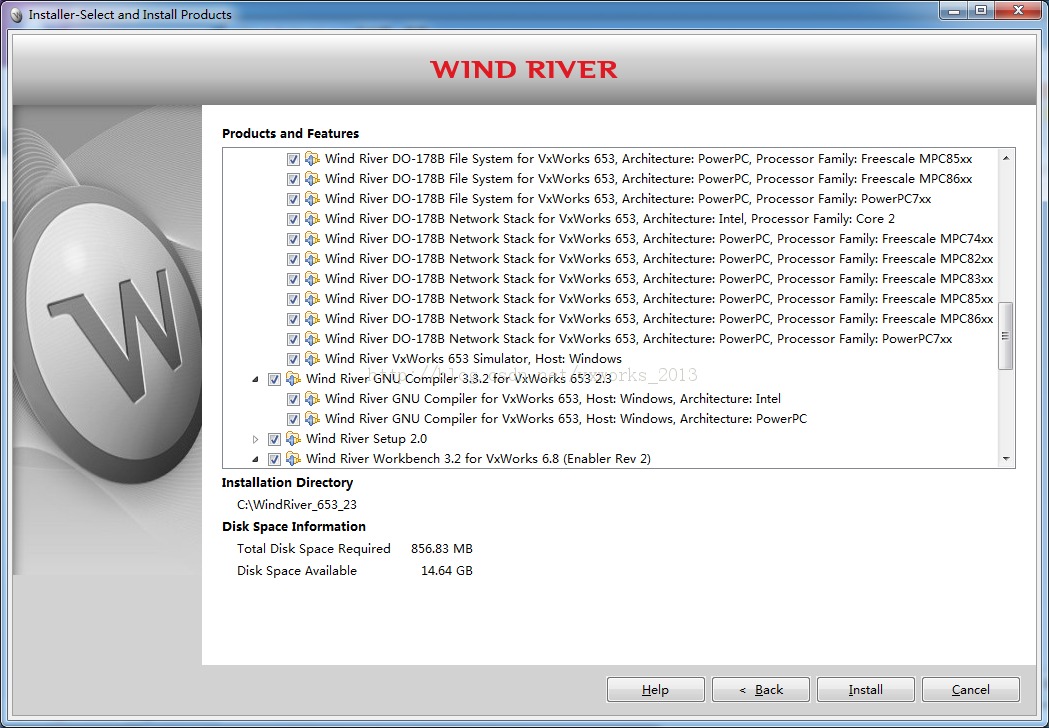Screen dimensions: 1049x728
Task: Click the product icon beside Wind River Workbench 3.2
Action: click(x=293, y=459)
